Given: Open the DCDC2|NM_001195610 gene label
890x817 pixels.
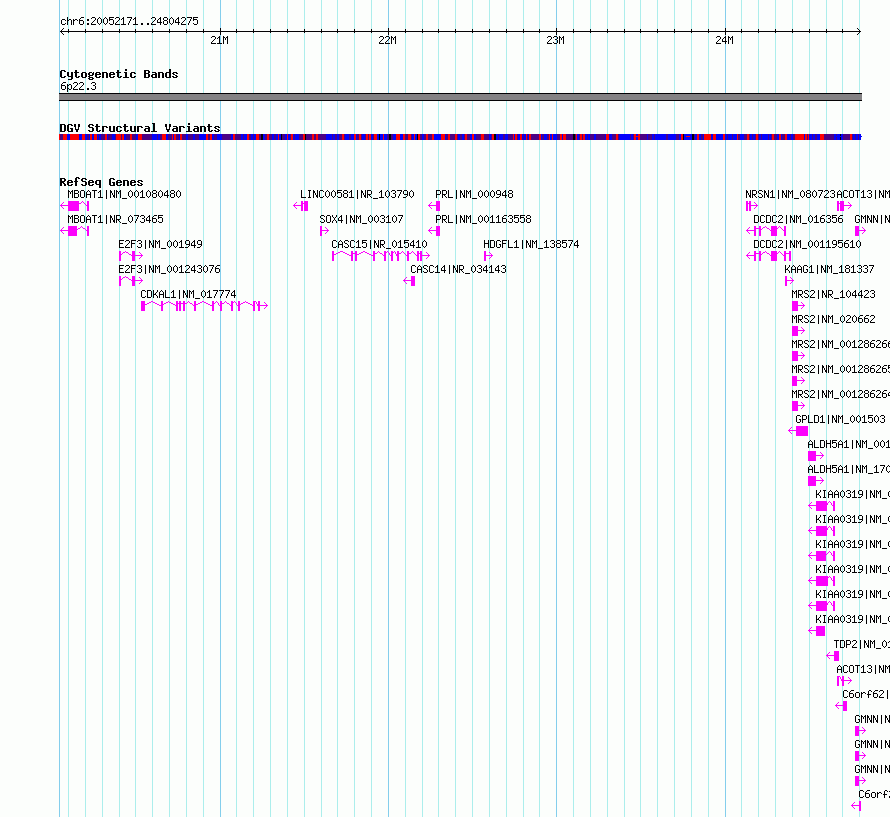Looking at the screenshot, I should 807,244.
